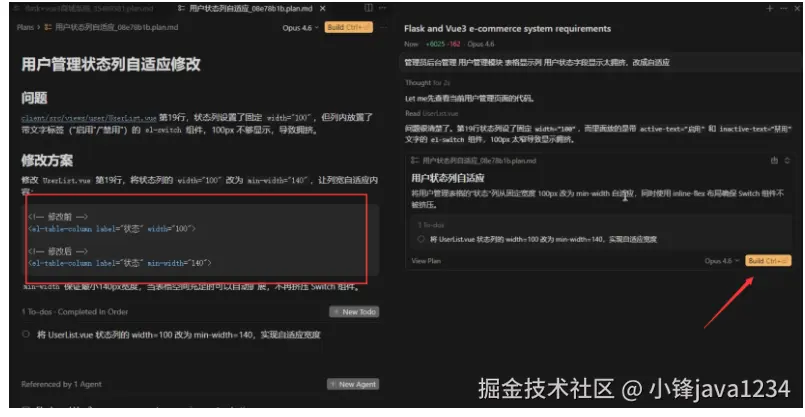
Task: Click the Let me先查看 assistant message line
Action: 469,98
